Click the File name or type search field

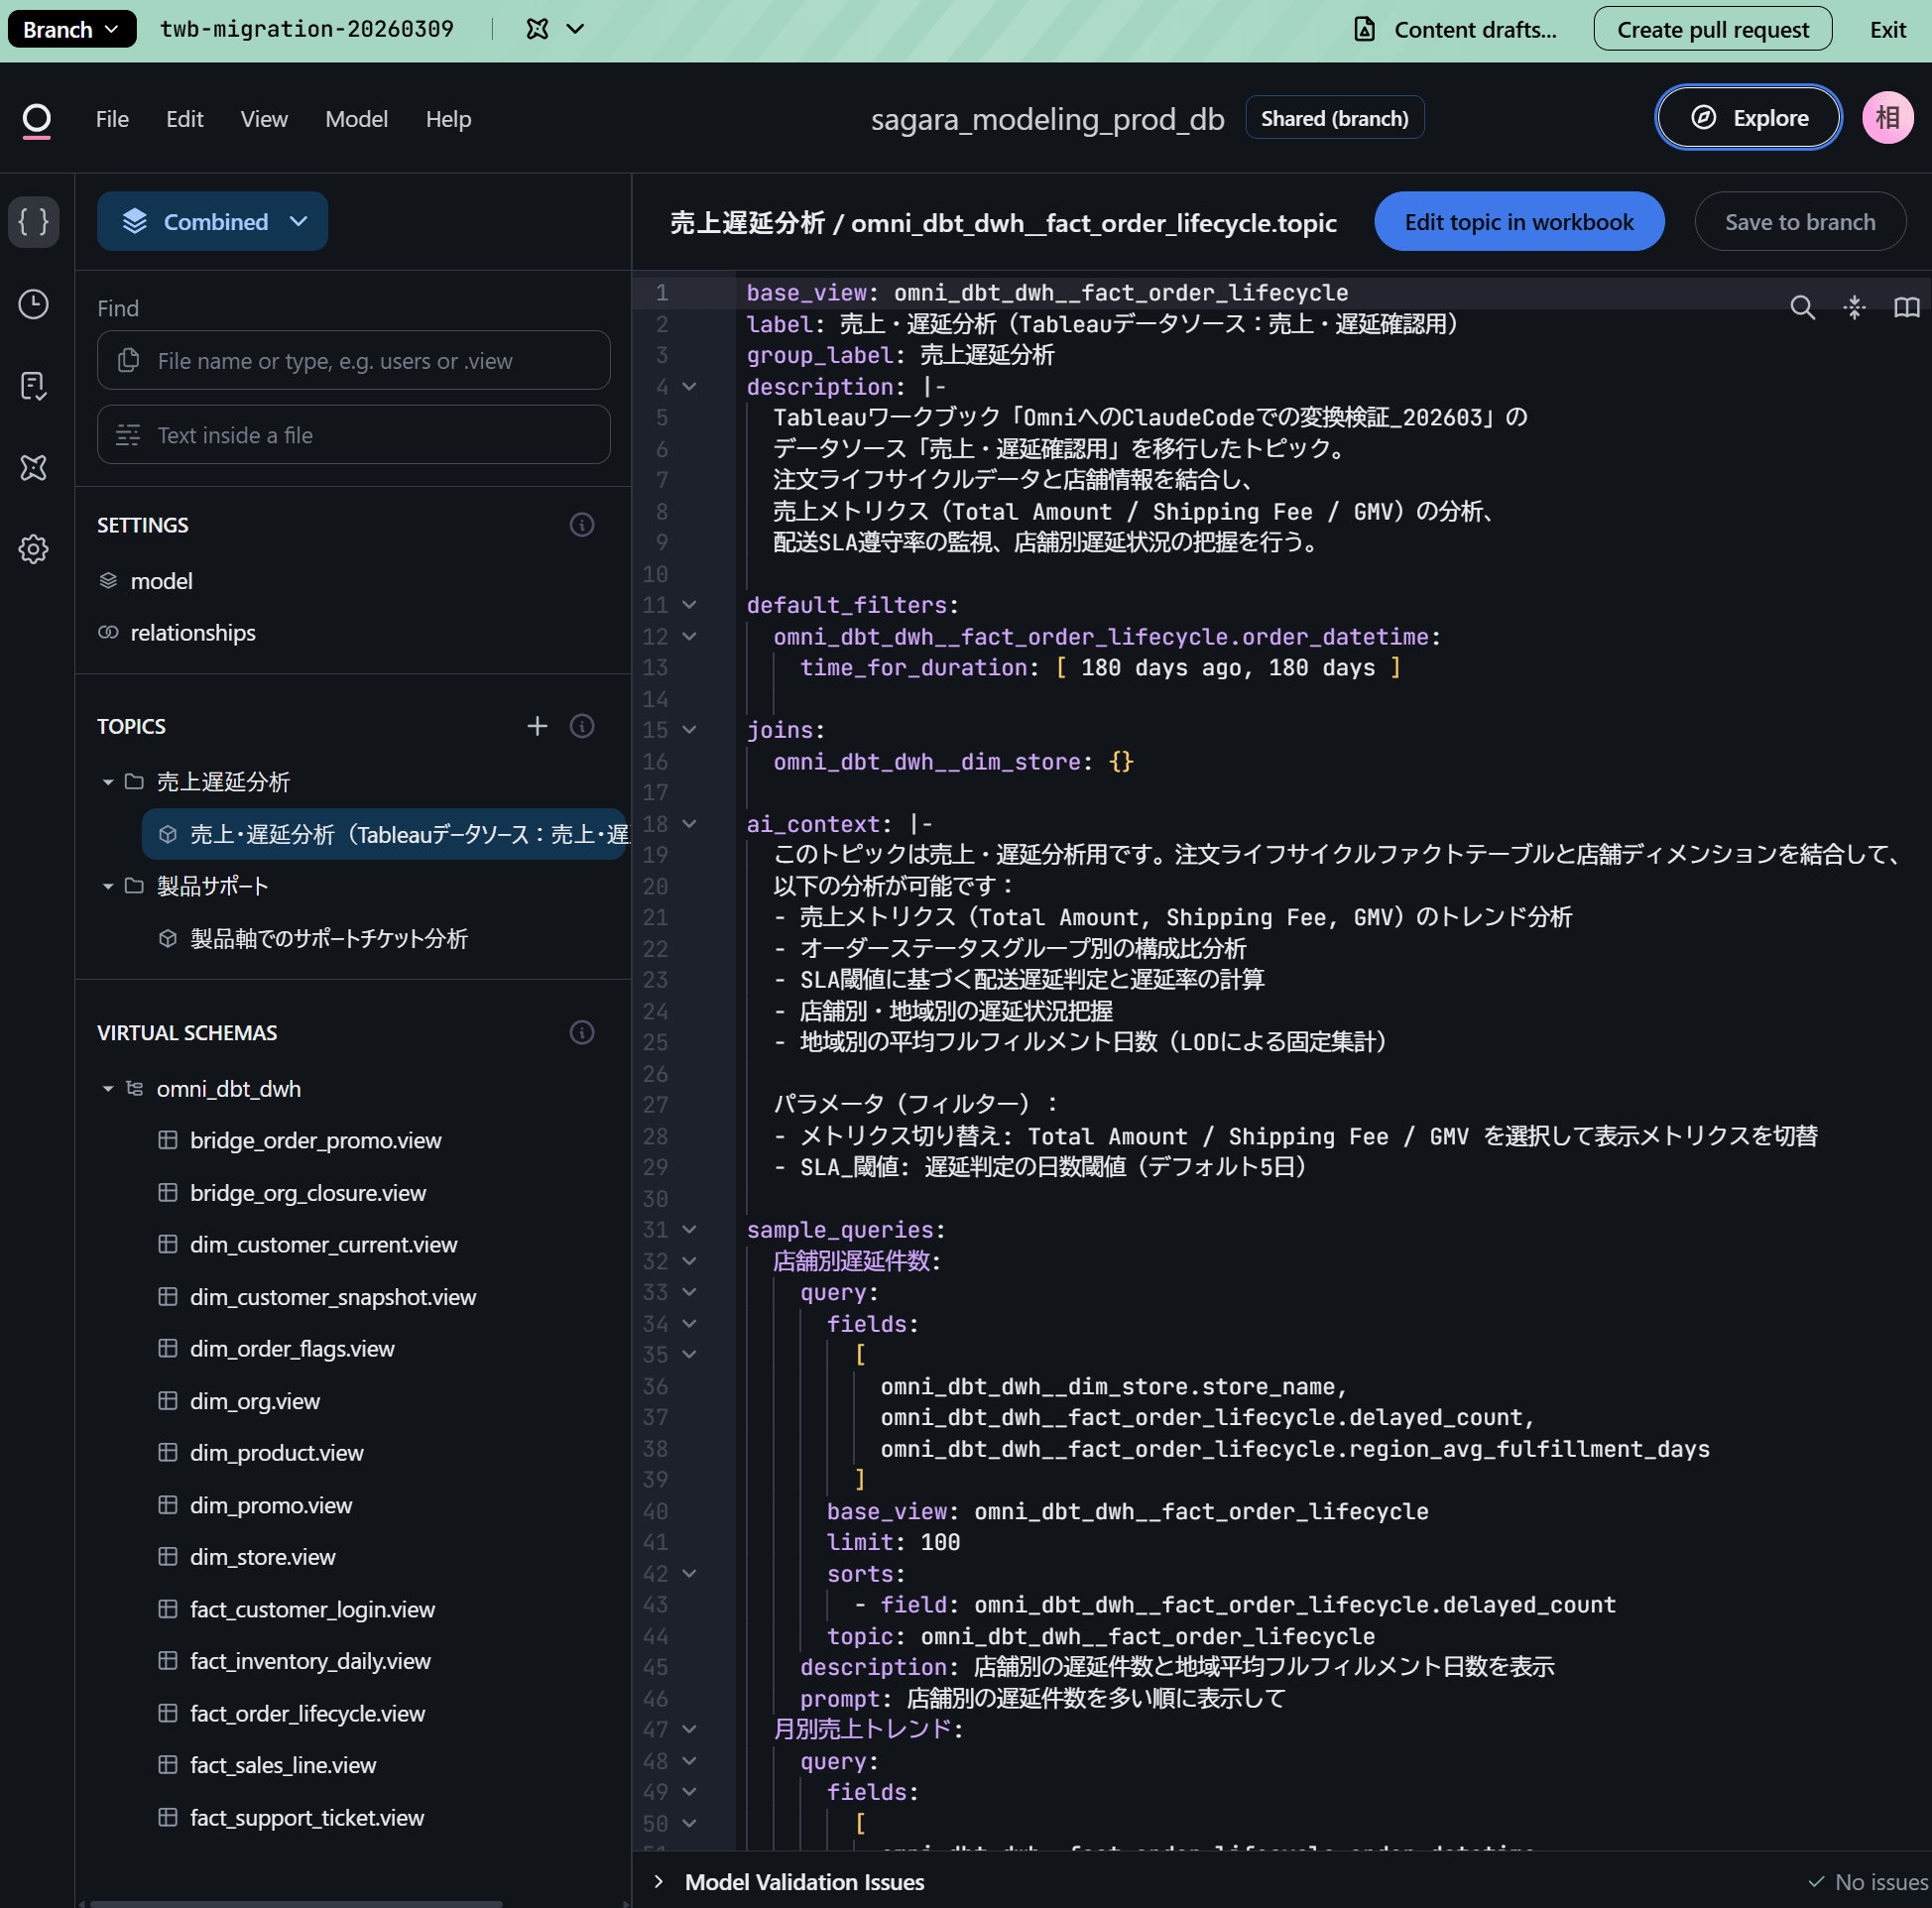click(x=354, y=360)
